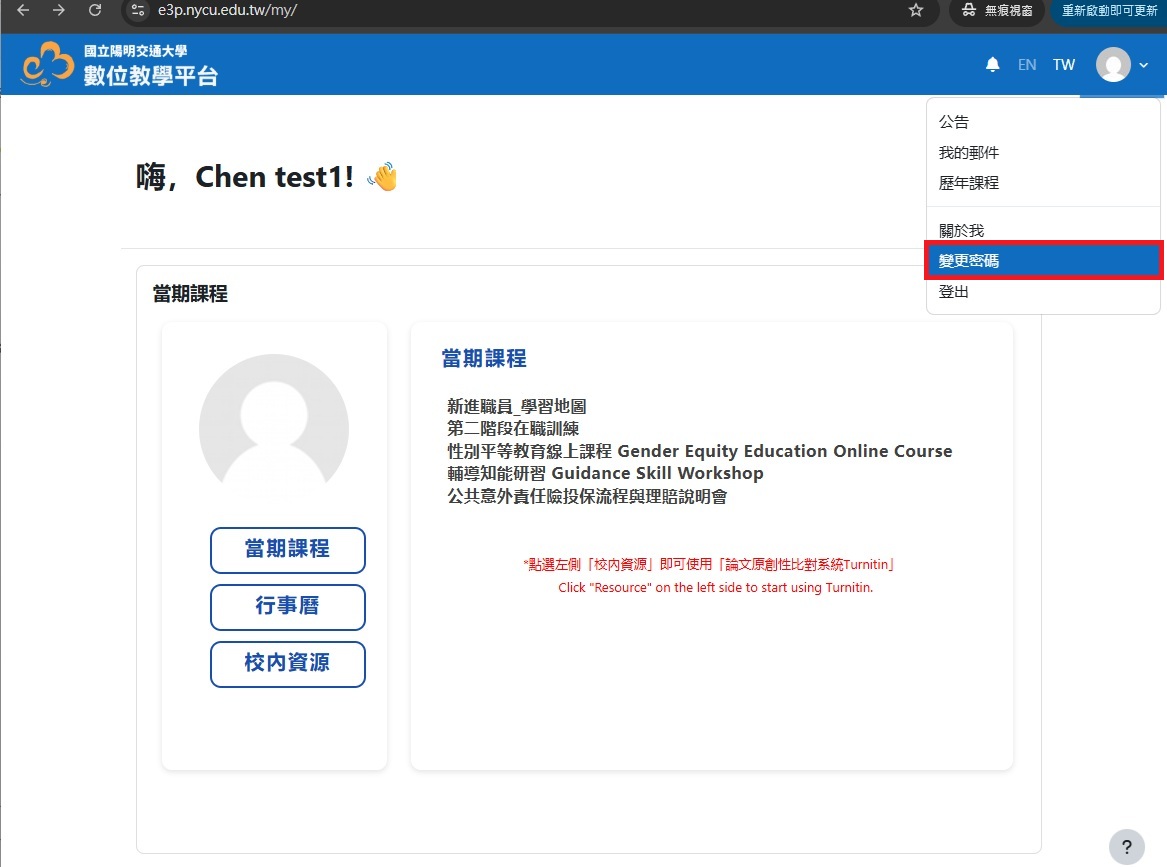Collapse the user menu chevron

(x=1144, y=65)
